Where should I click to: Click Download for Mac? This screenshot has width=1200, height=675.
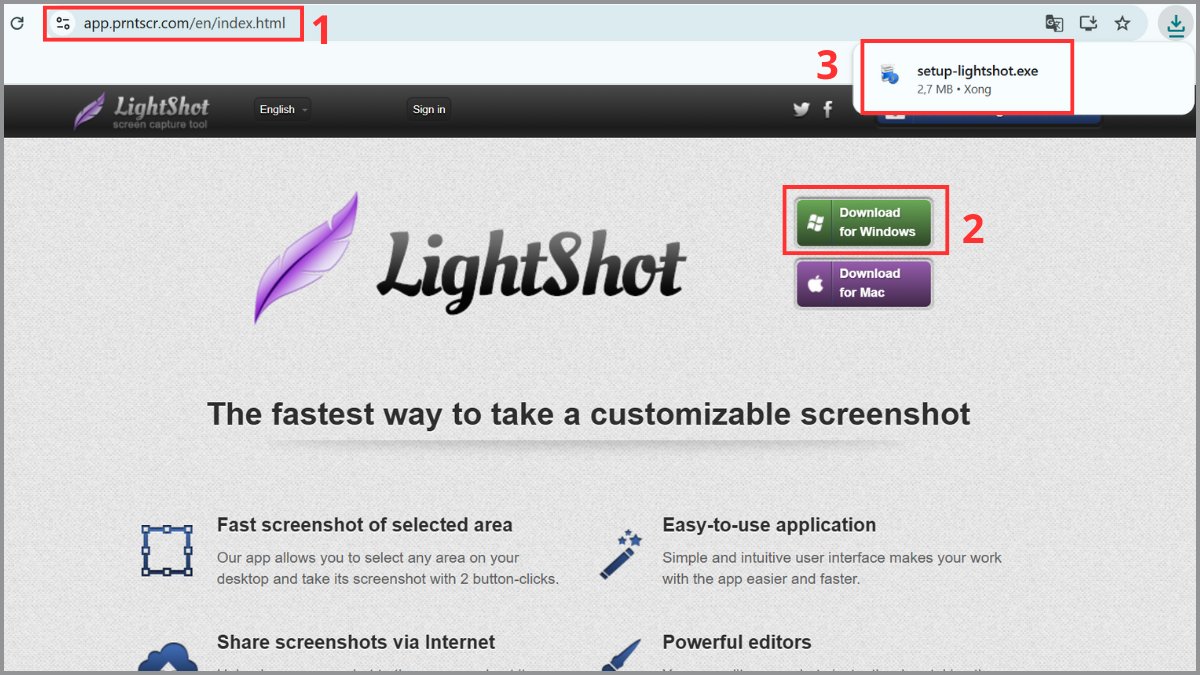864,283
